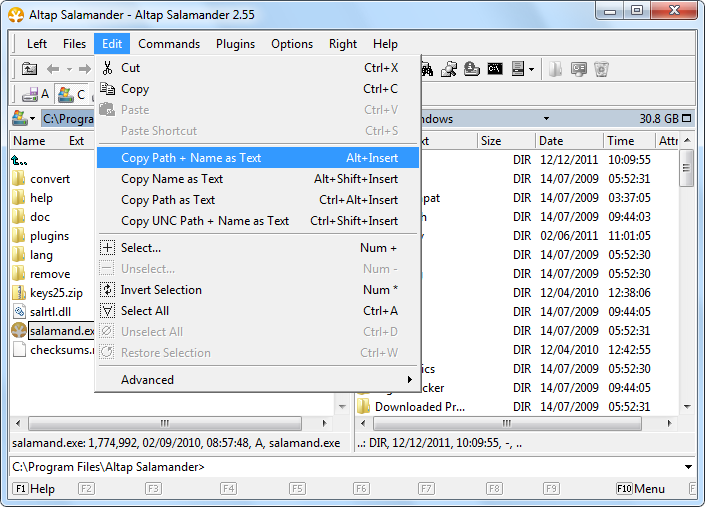Click the checksums file icon
Viewport: 705px width, 507px height.
18,349
